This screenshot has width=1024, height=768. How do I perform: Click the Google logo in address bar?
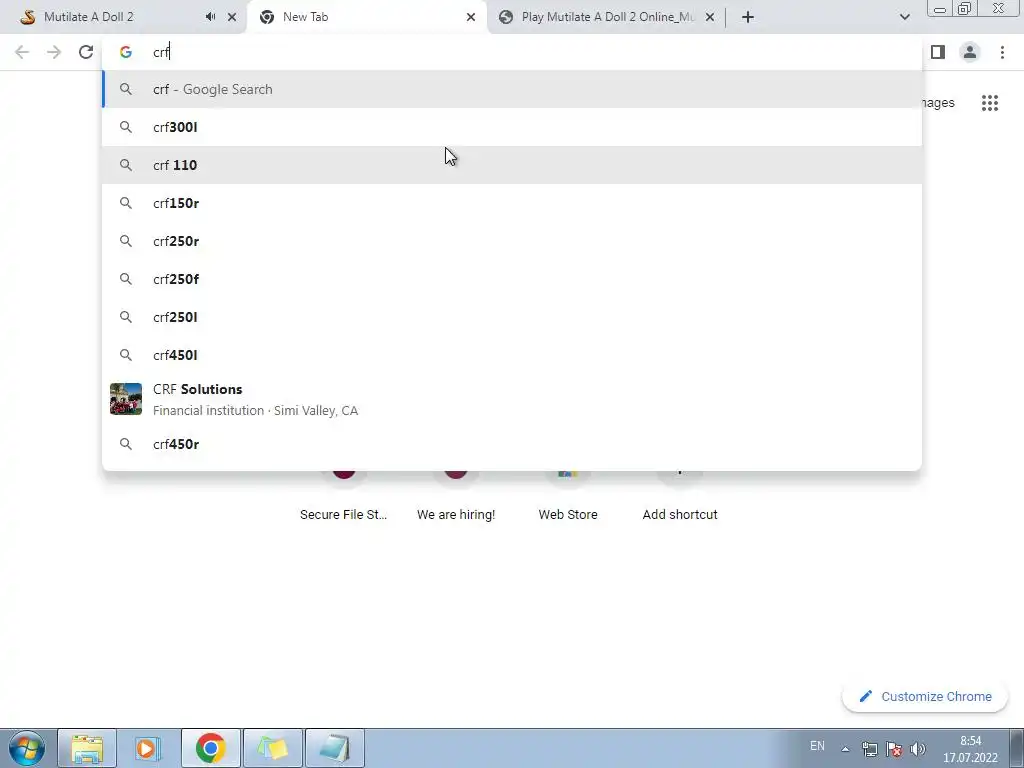[x=125, y=52]
